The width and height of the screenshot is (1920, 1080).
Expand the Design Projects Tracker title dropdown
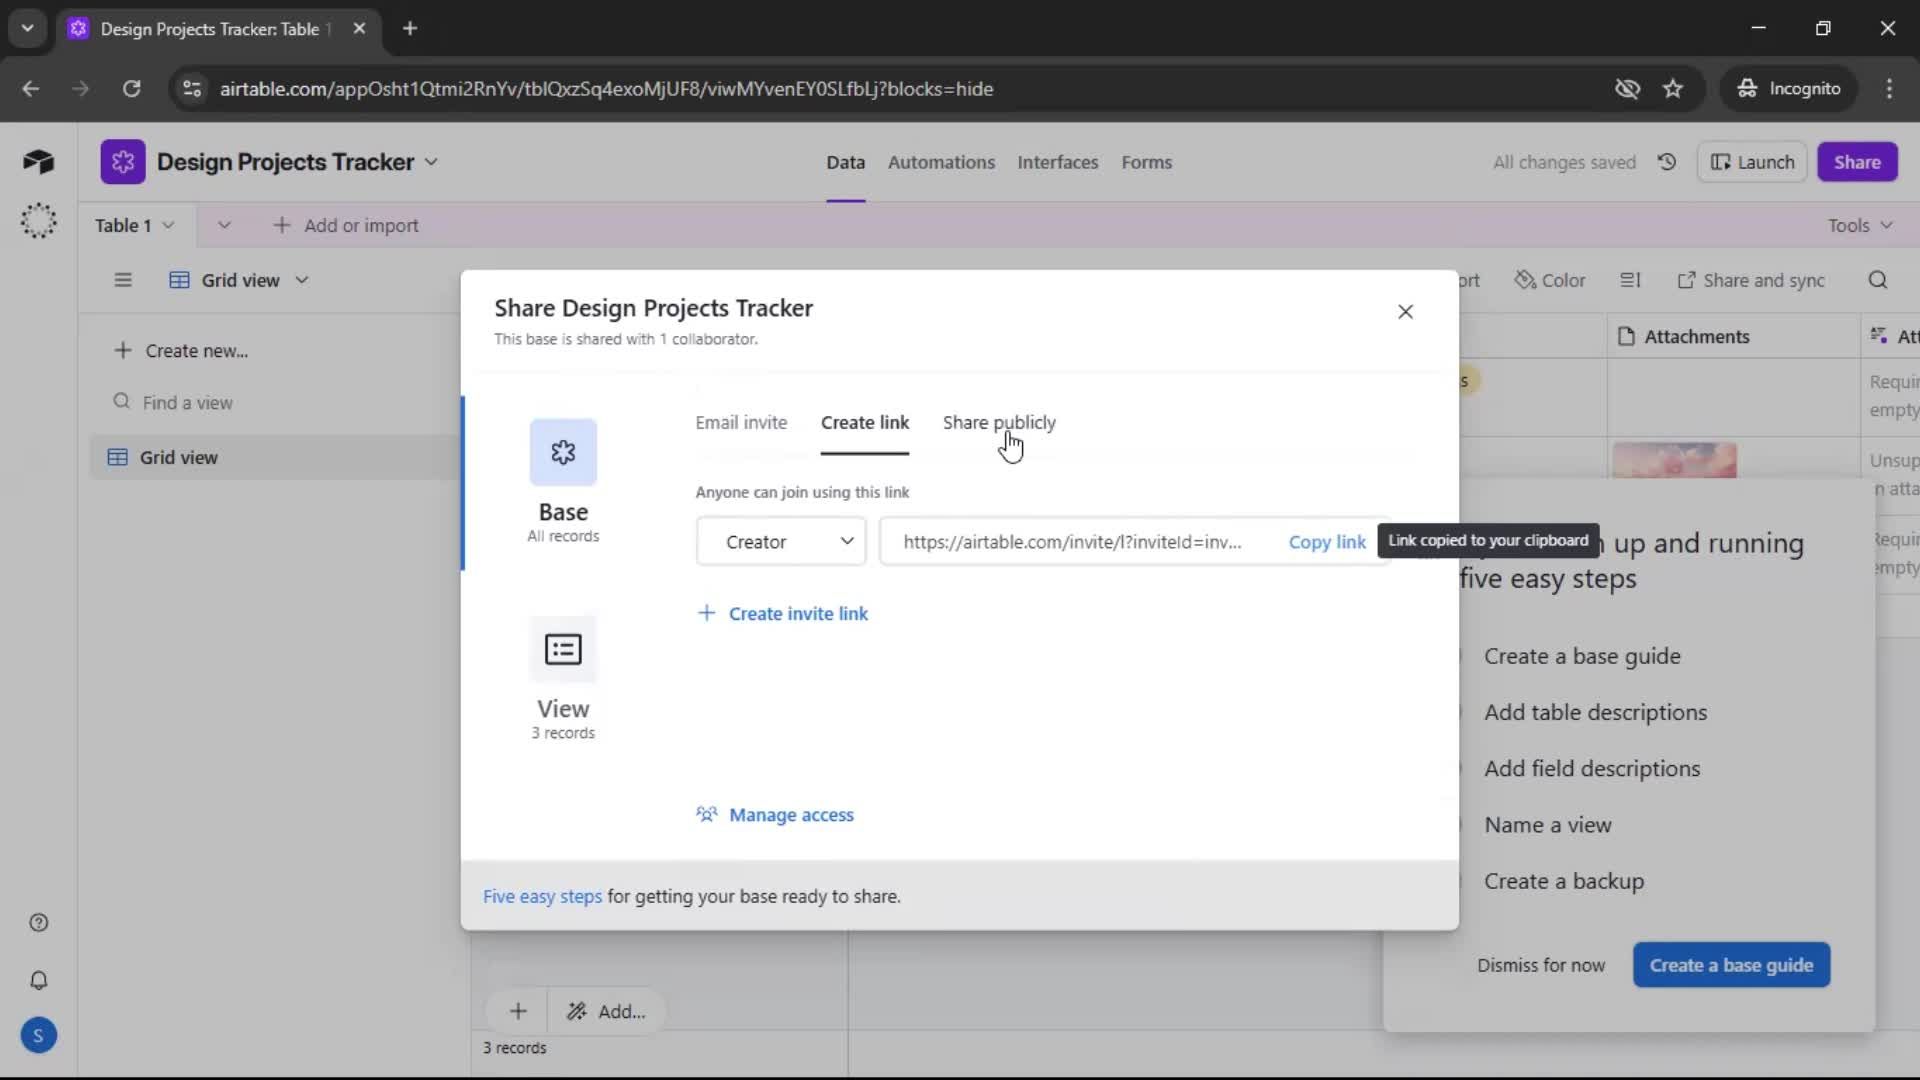pos(431,162)
